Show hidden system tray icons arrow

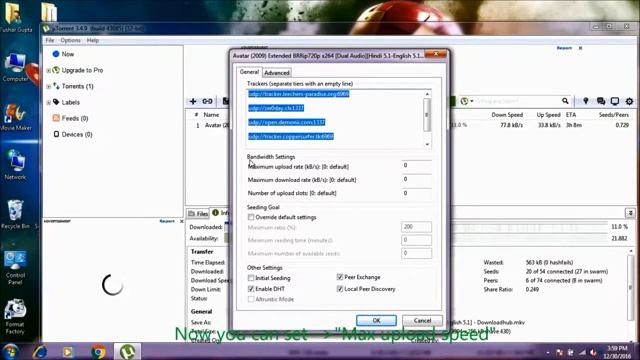(x=548, y=352)
